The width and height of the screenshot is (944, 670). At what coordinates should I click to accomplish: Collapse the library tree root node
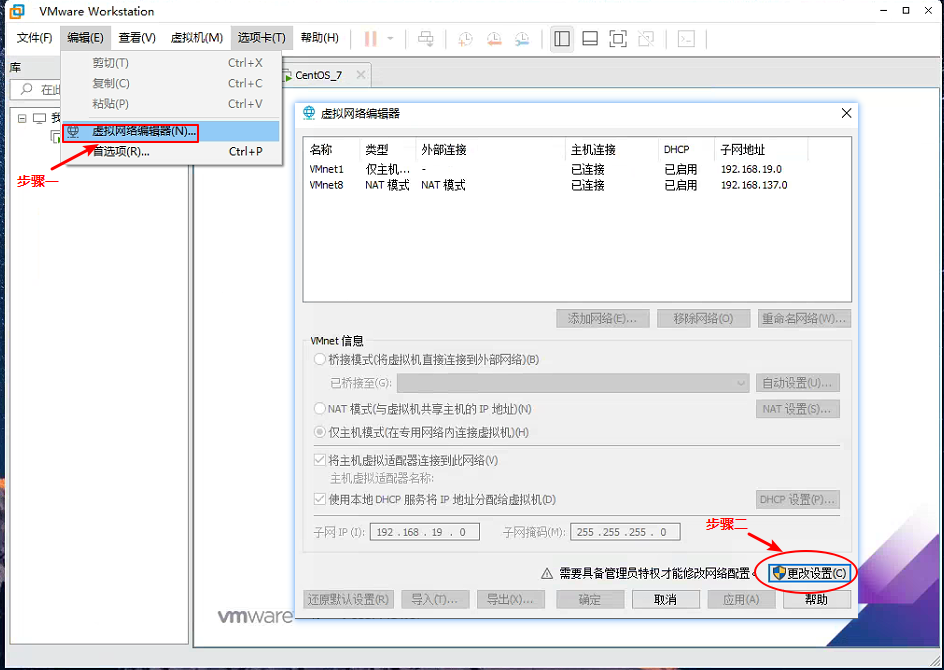point(22,118)
